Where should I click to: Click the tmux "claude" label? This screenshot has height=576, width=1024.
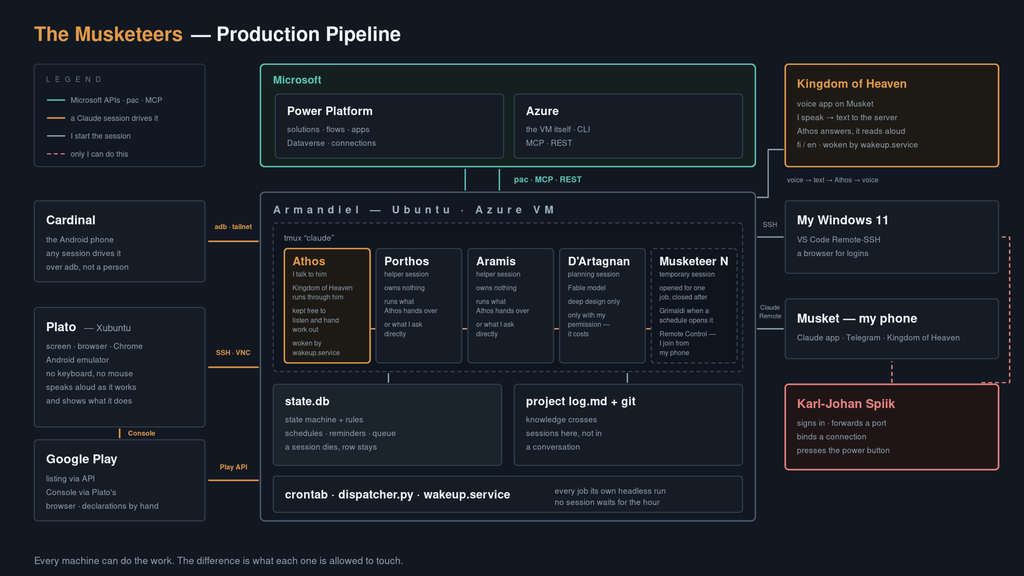[x=308, y=238]
